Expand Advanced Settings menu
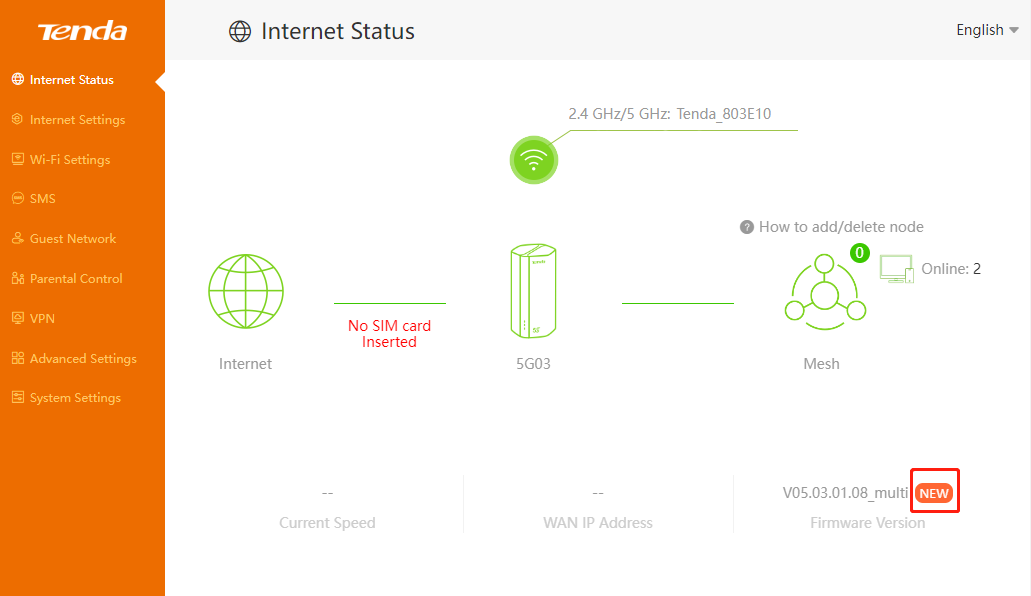The width and height of the screenshot is (1031, 596). click(83, 359)
